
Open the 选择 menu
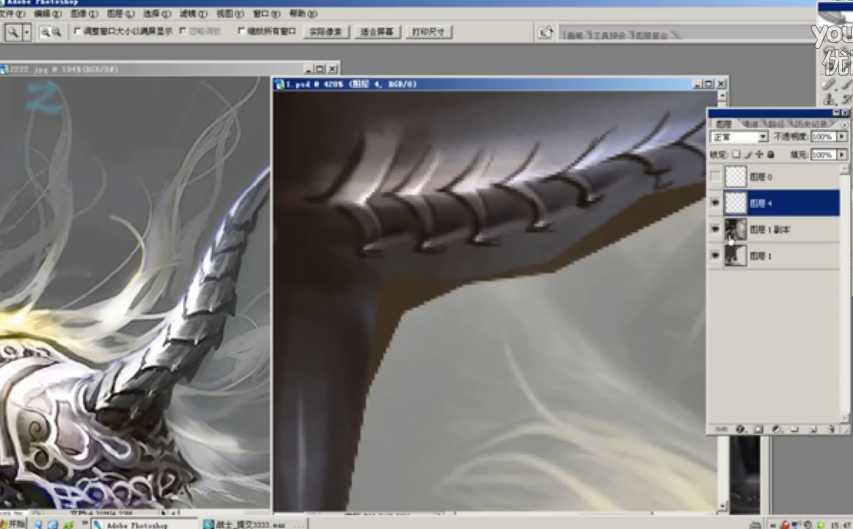pyautogui.click(x=157, y=14)
